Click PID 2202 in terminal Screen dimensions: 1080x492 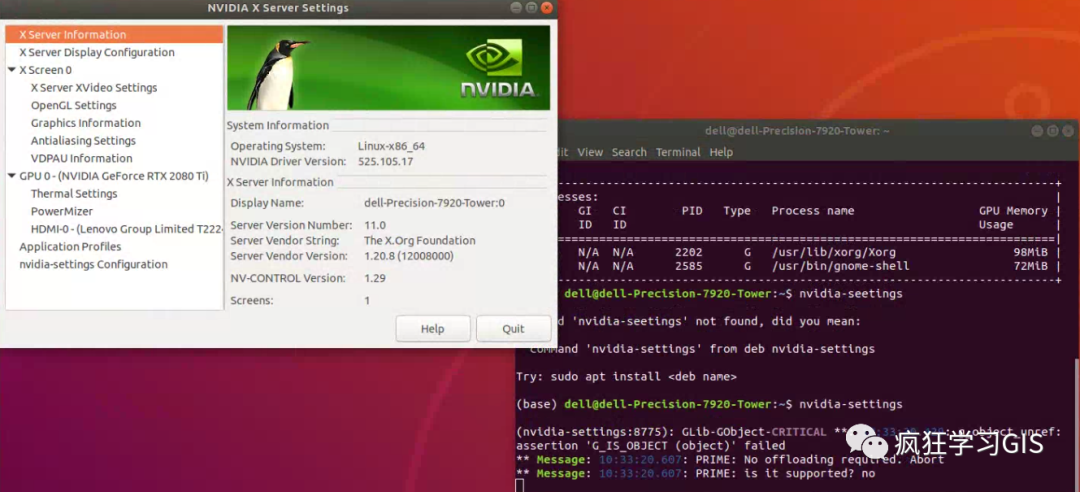pyautogui.click(x=689, y=252)
